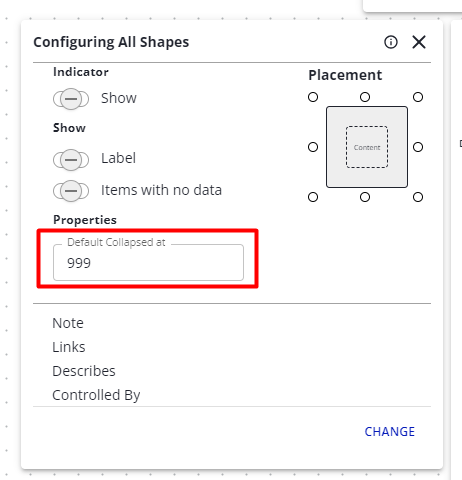
Task: Toggle the Items with no data switch
Action: click(71, 191)
